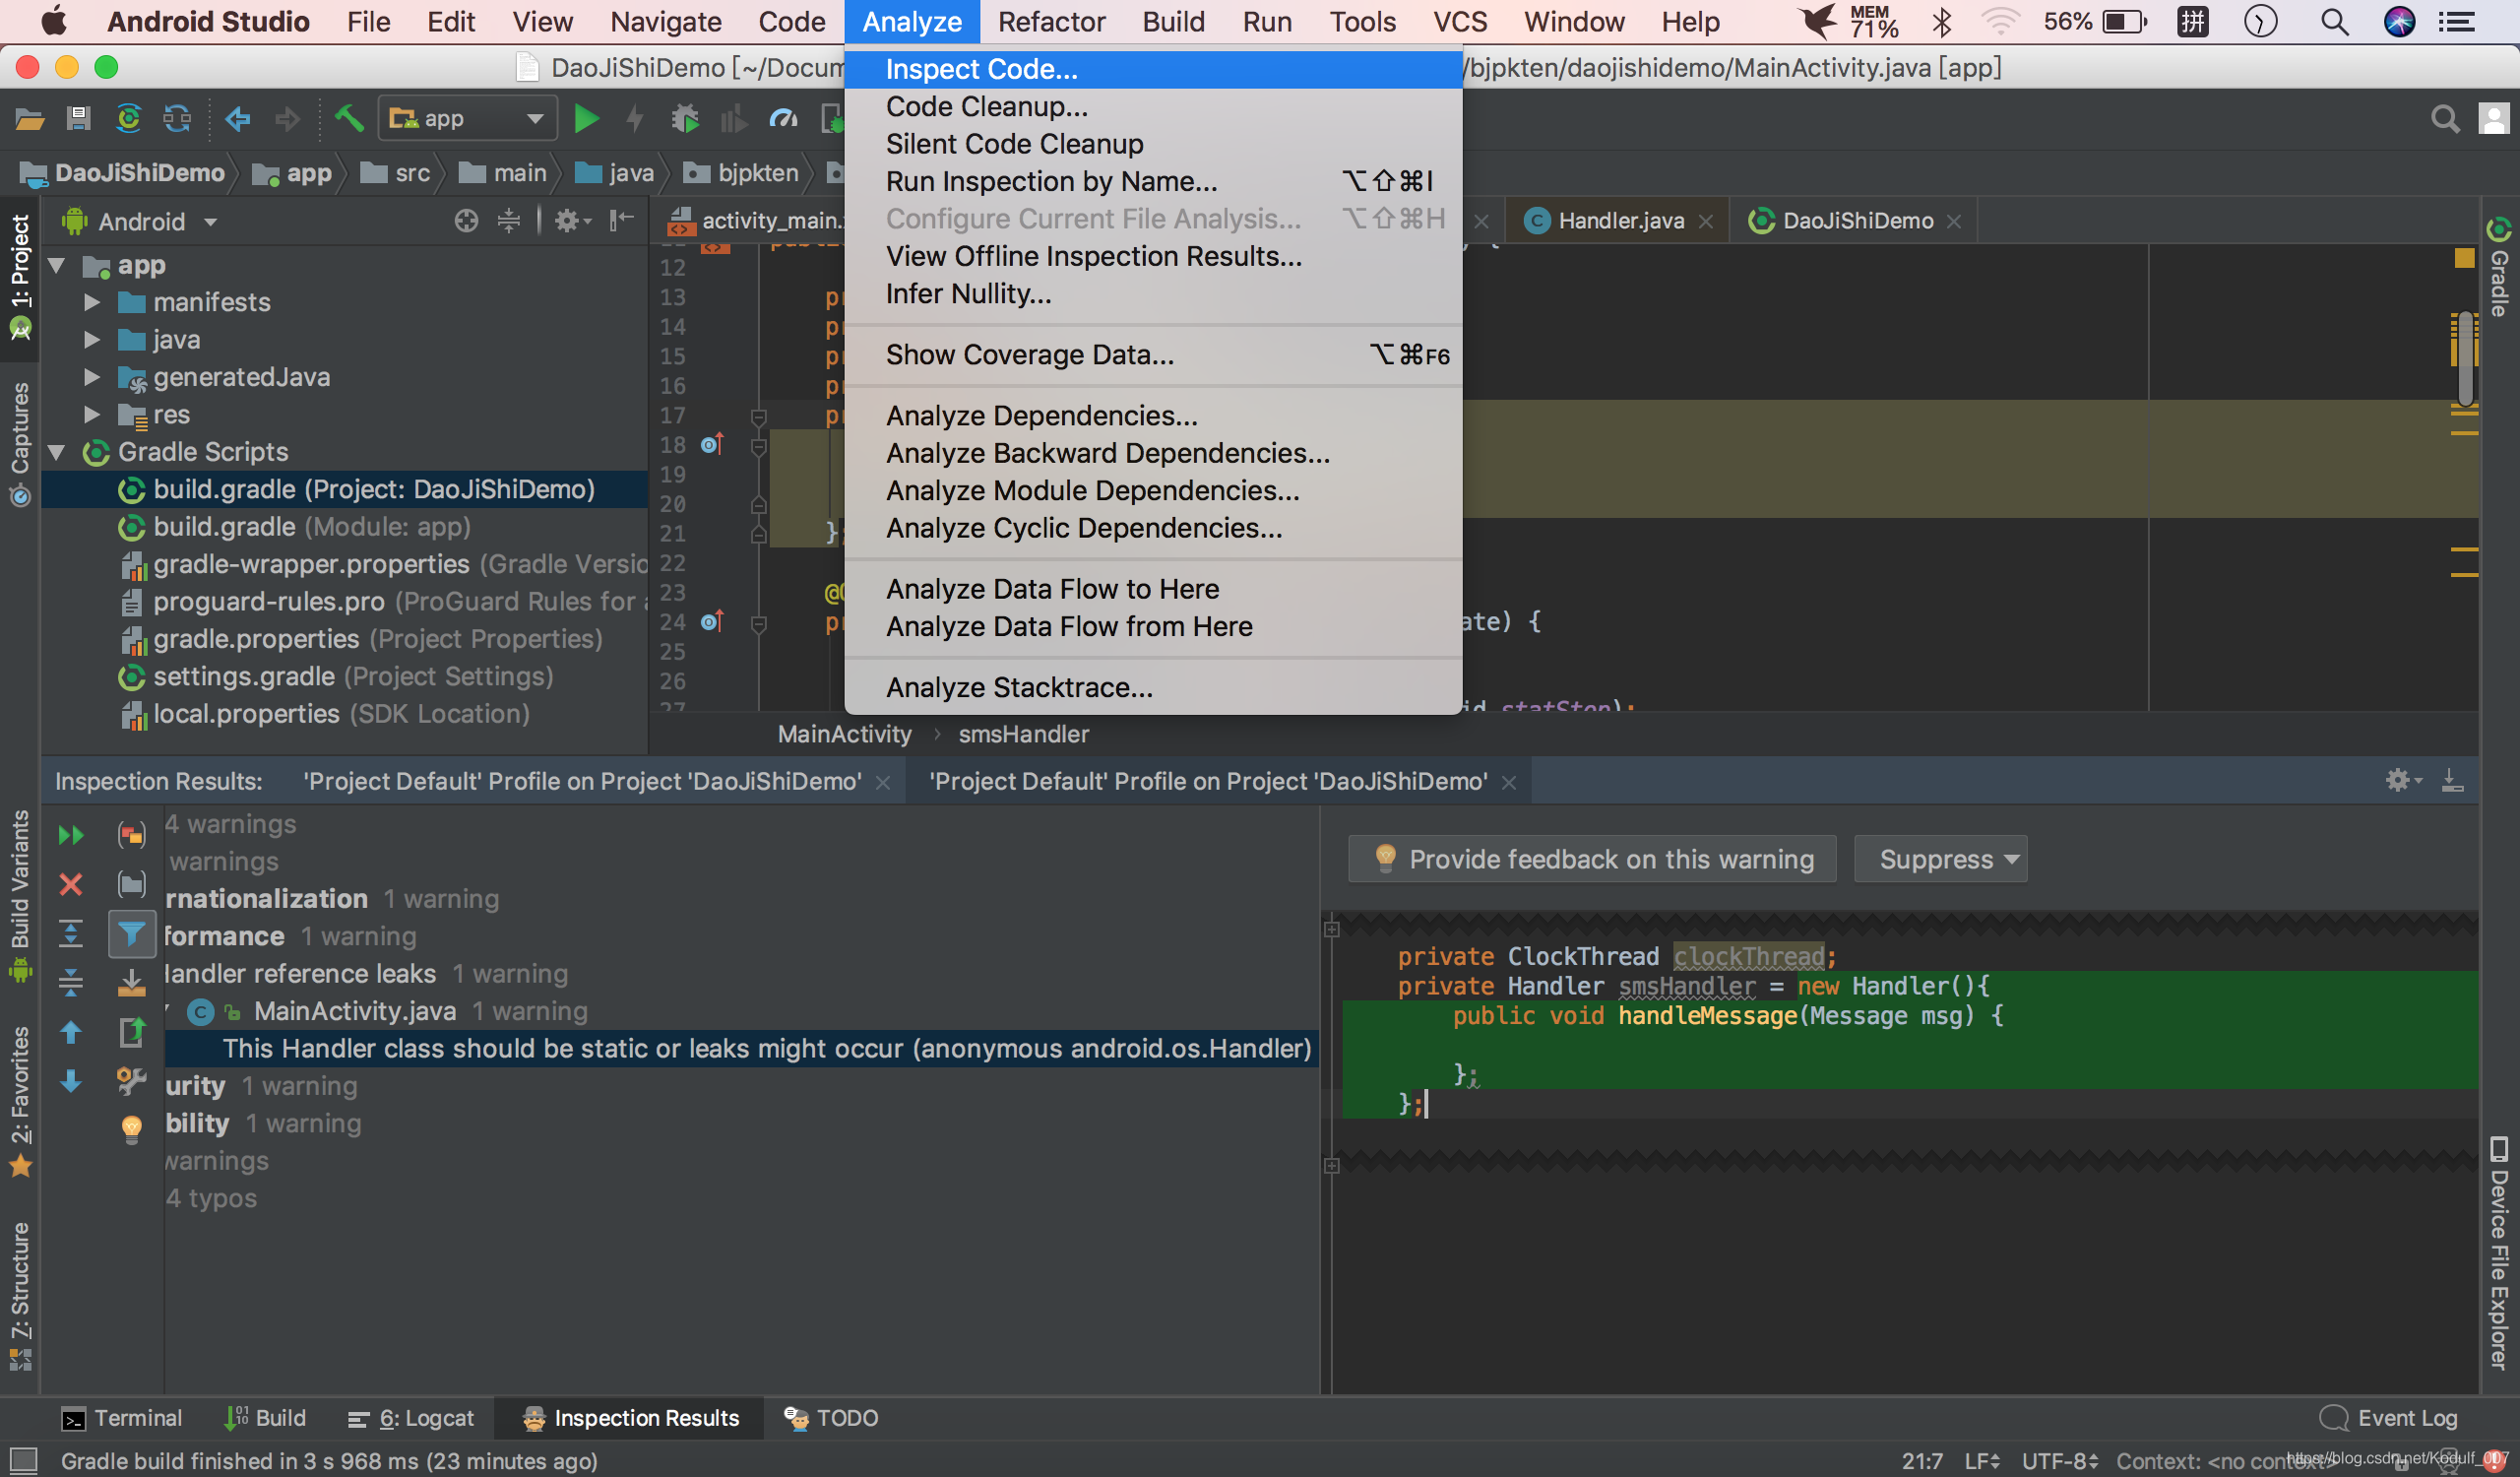Click the yellow analysis status indicator square

2464,258
